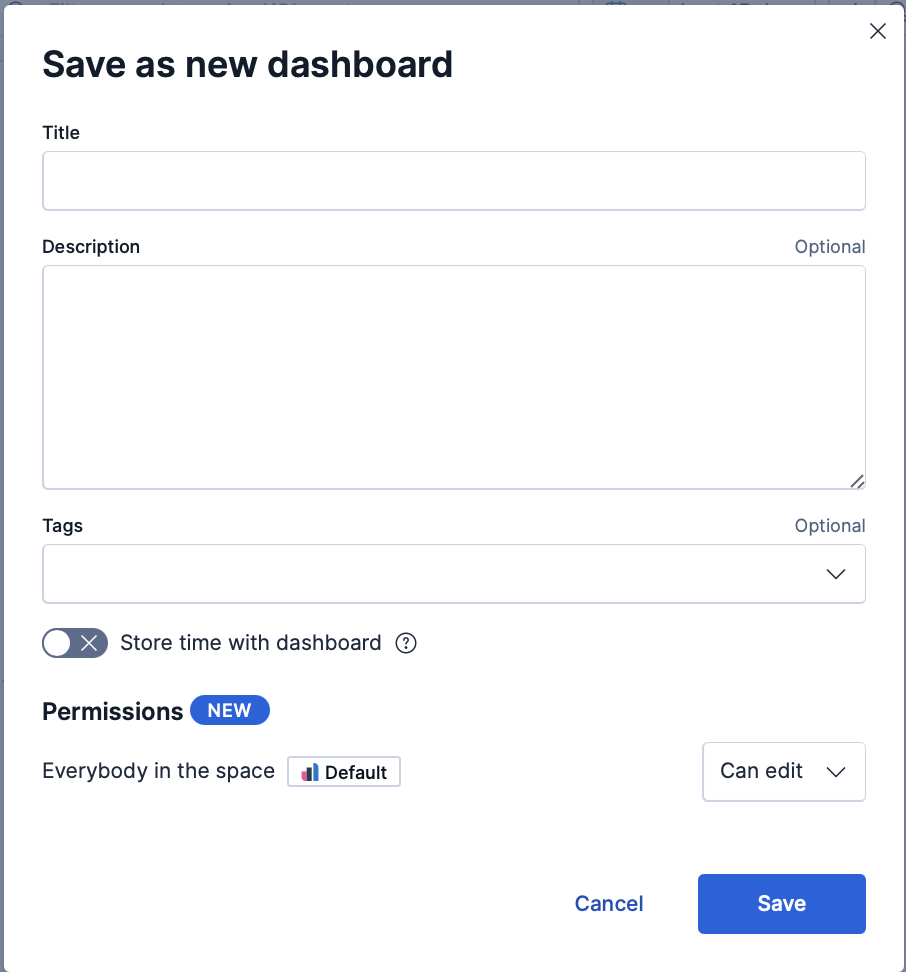Click the Everybody in the space text
Screen dimensions: 906x972
pyautogui.click(x=158, y=771)
